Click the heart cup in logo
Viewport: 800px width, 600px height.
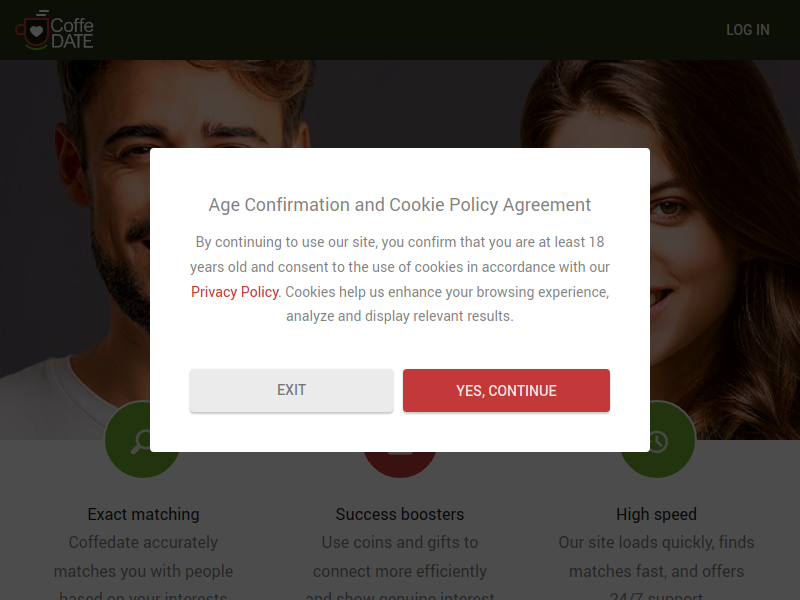click(33, 32)
